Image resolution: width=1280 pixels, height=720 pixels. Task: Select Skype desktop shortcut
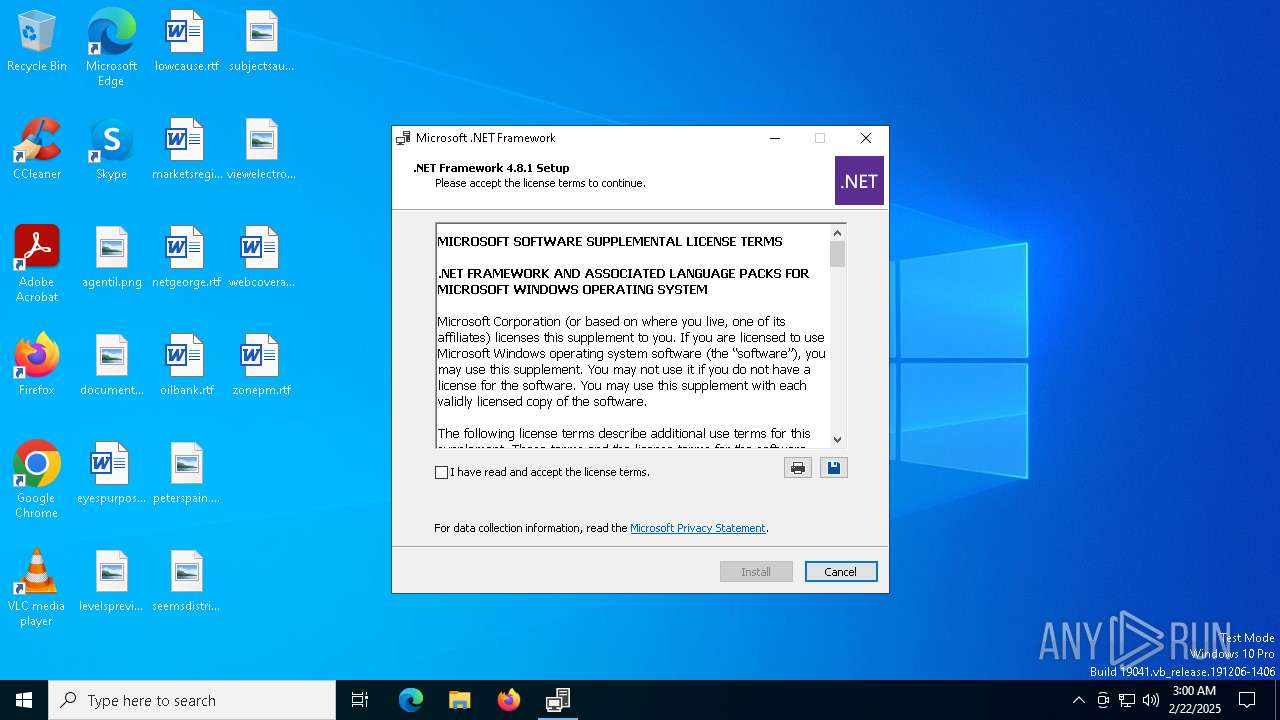pyautogui.click(x=111, y=150)
